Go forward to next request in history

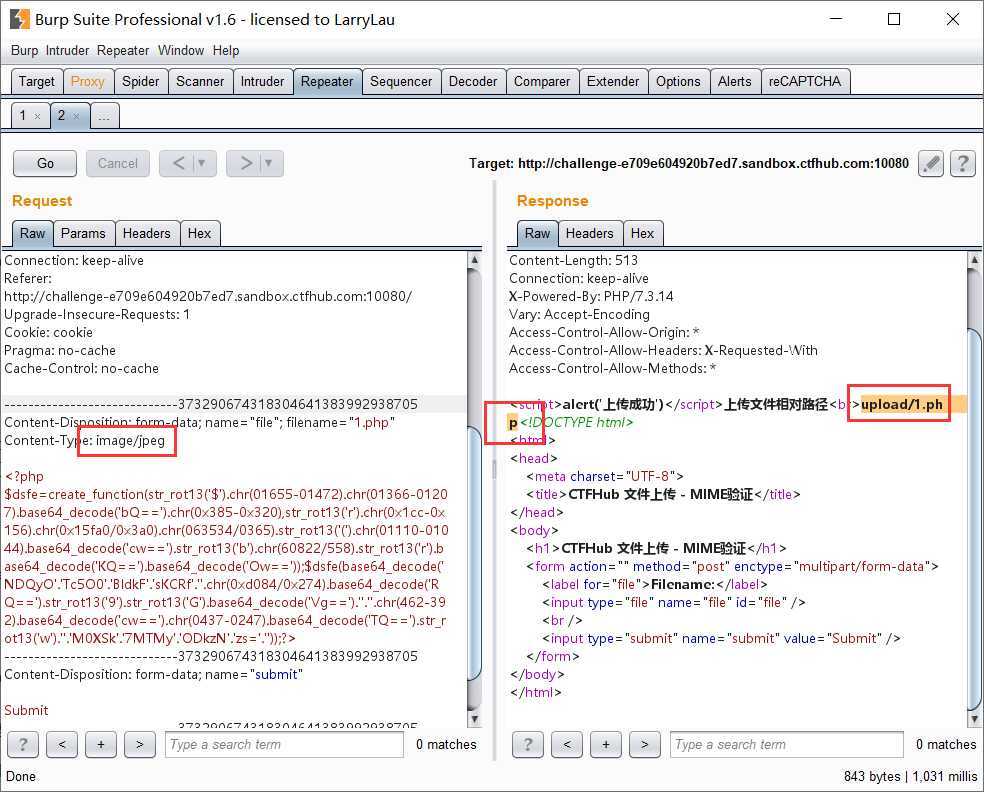tap(246, 164)
